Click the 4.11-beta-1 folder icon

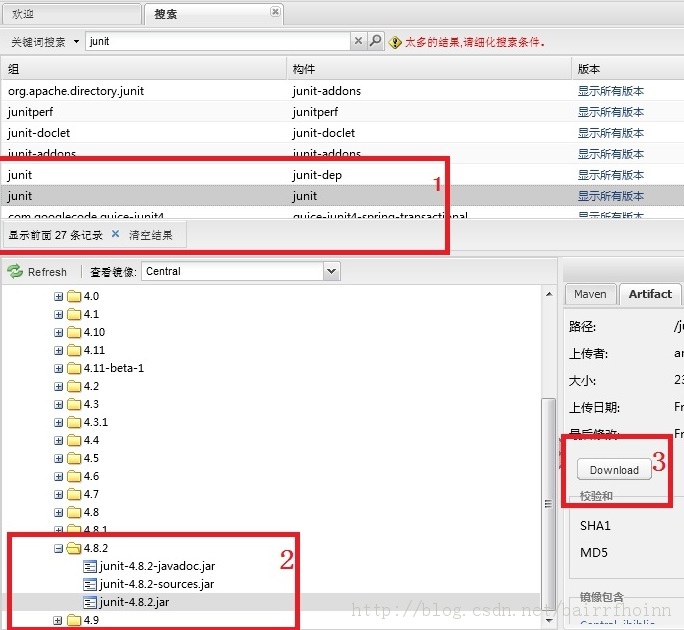point(74,368)
